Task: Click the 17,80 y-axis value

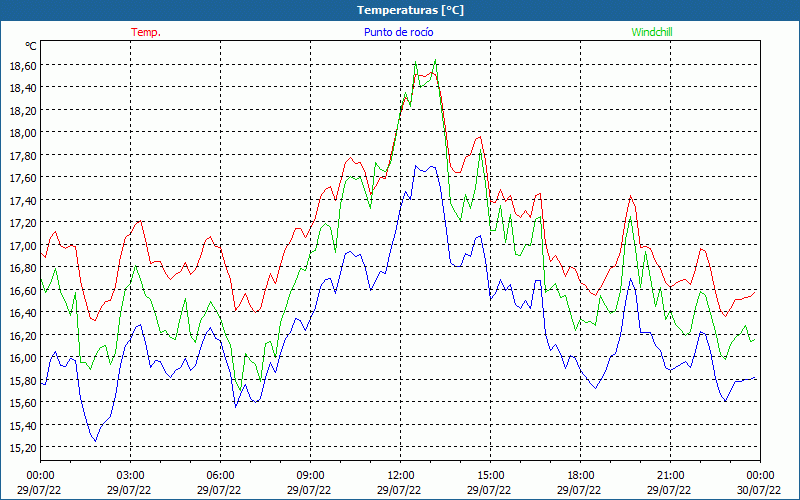Action: coord(23,155)
